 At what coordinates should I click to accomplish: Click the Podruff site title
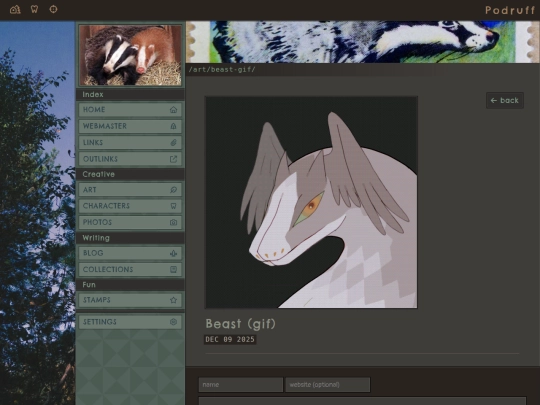[510, 10]
